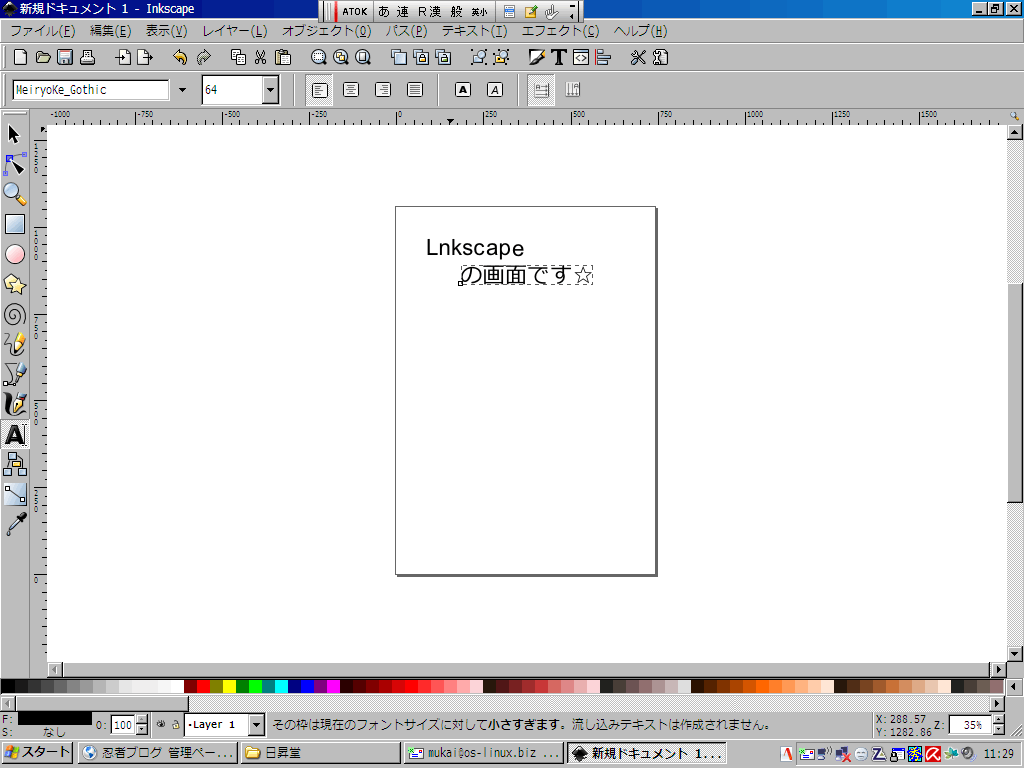Viewport: 1024px width, 768px height.
Task: Select the Pencil freehand tool
Action: (14, 344)
